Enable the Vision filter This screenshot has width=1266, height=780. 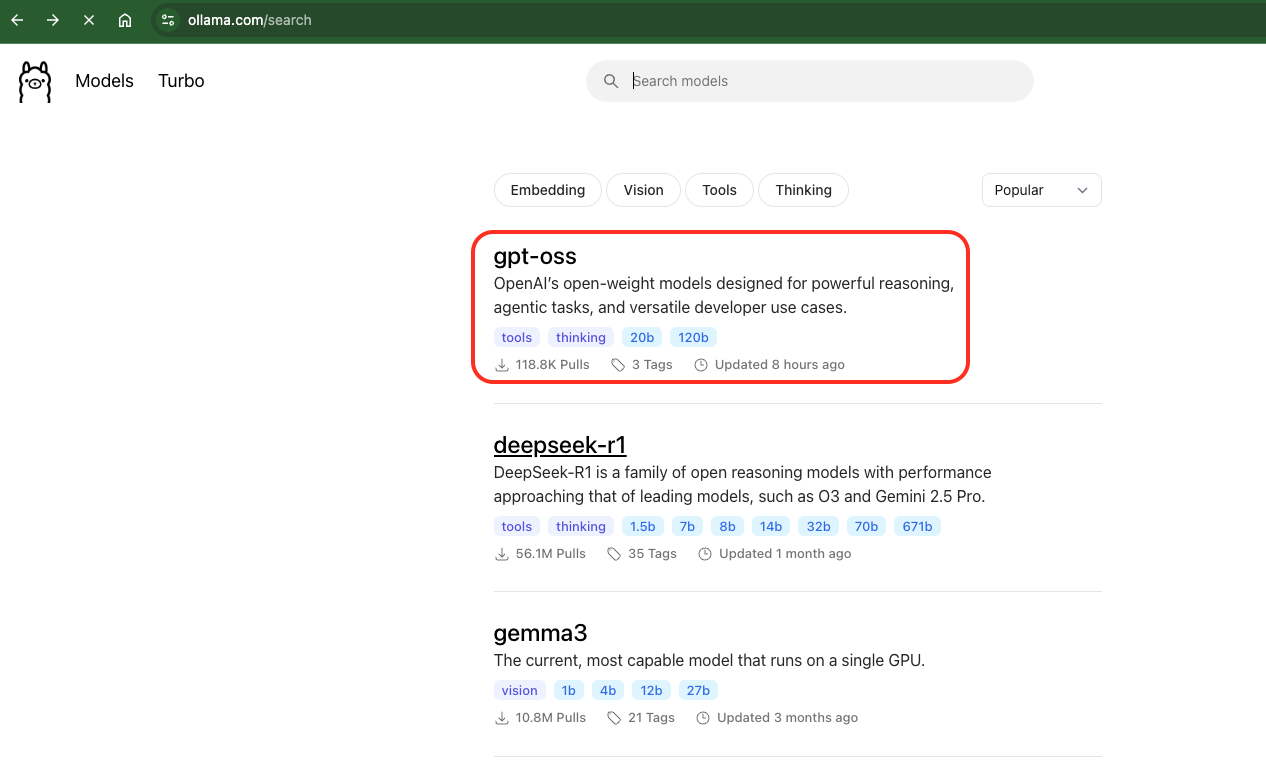tap(643, 190)
